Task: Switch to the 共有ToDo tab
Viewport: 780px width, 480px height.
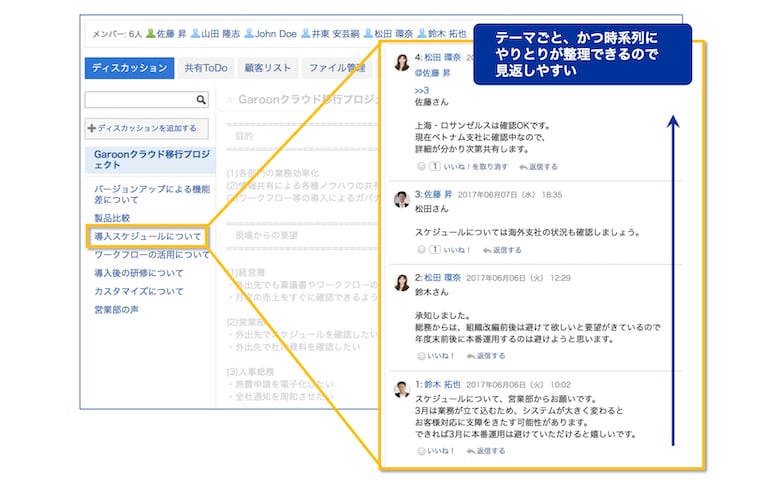Action: click(x=206, y=68)
